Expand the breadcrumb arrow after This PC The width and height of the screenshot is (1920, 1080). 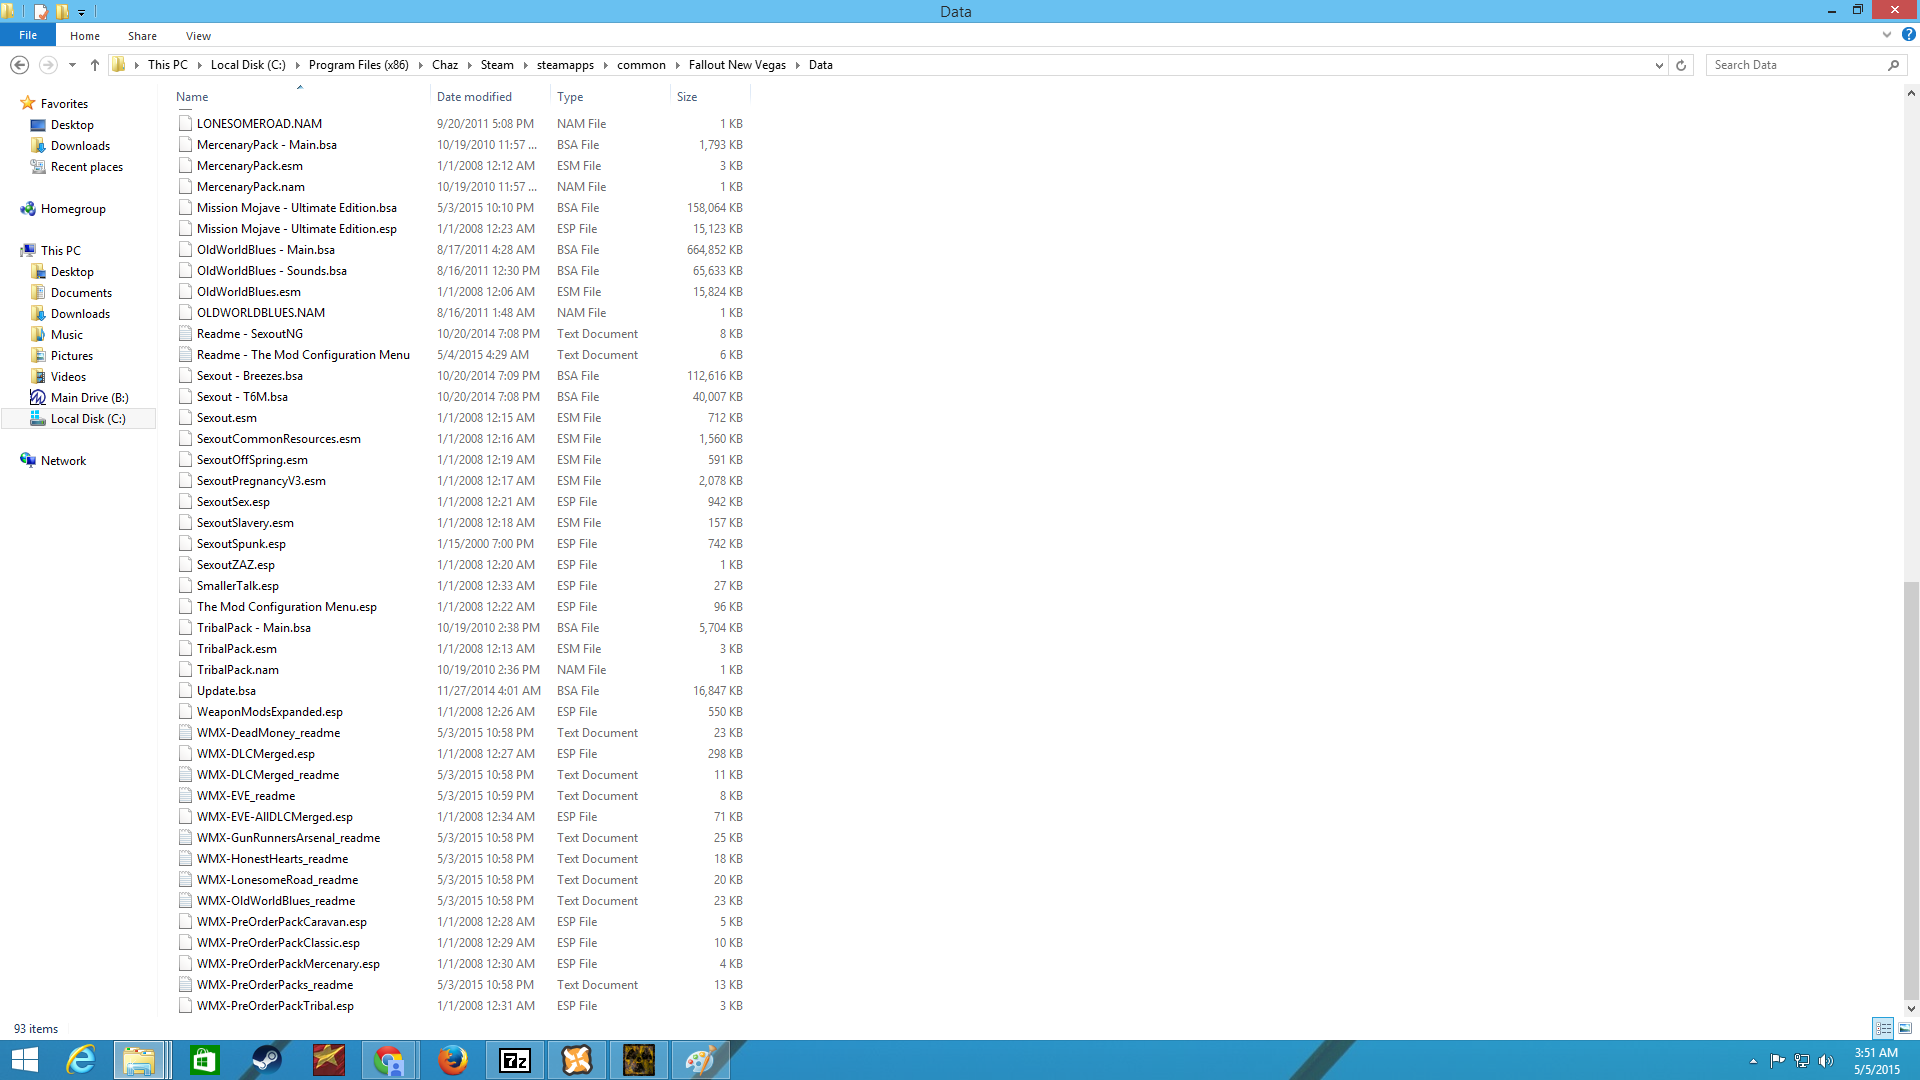point(199,65)
